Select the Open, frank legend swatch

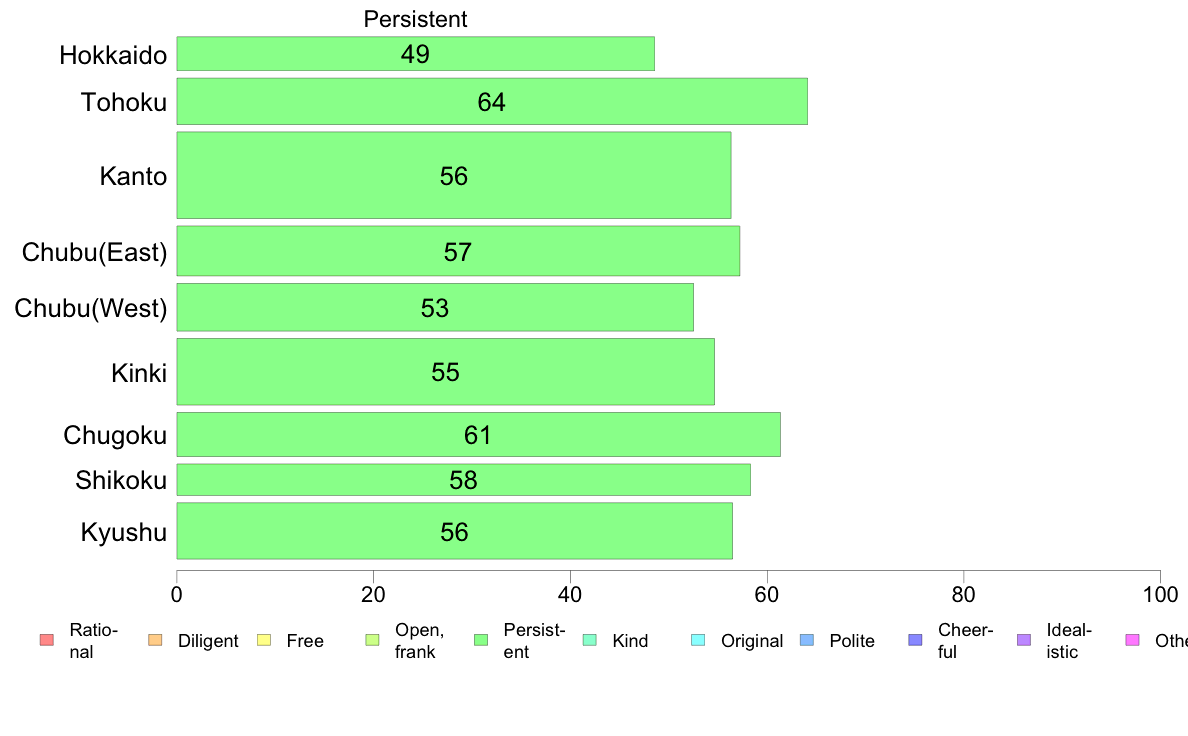(x=372, y=640)
